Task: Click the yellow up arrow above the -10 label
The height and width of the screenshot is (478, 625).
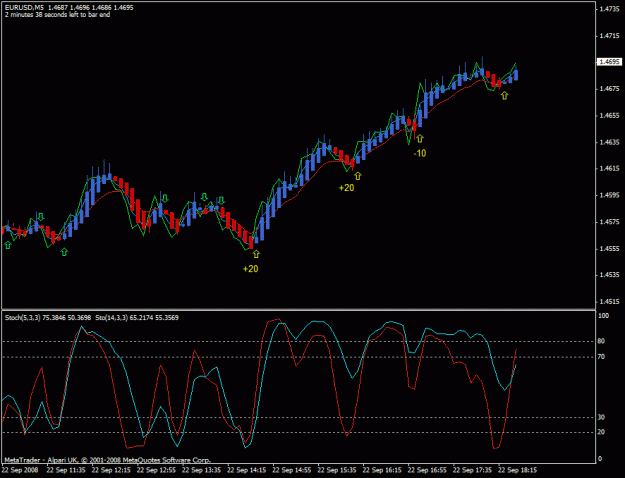Action: 420,138
